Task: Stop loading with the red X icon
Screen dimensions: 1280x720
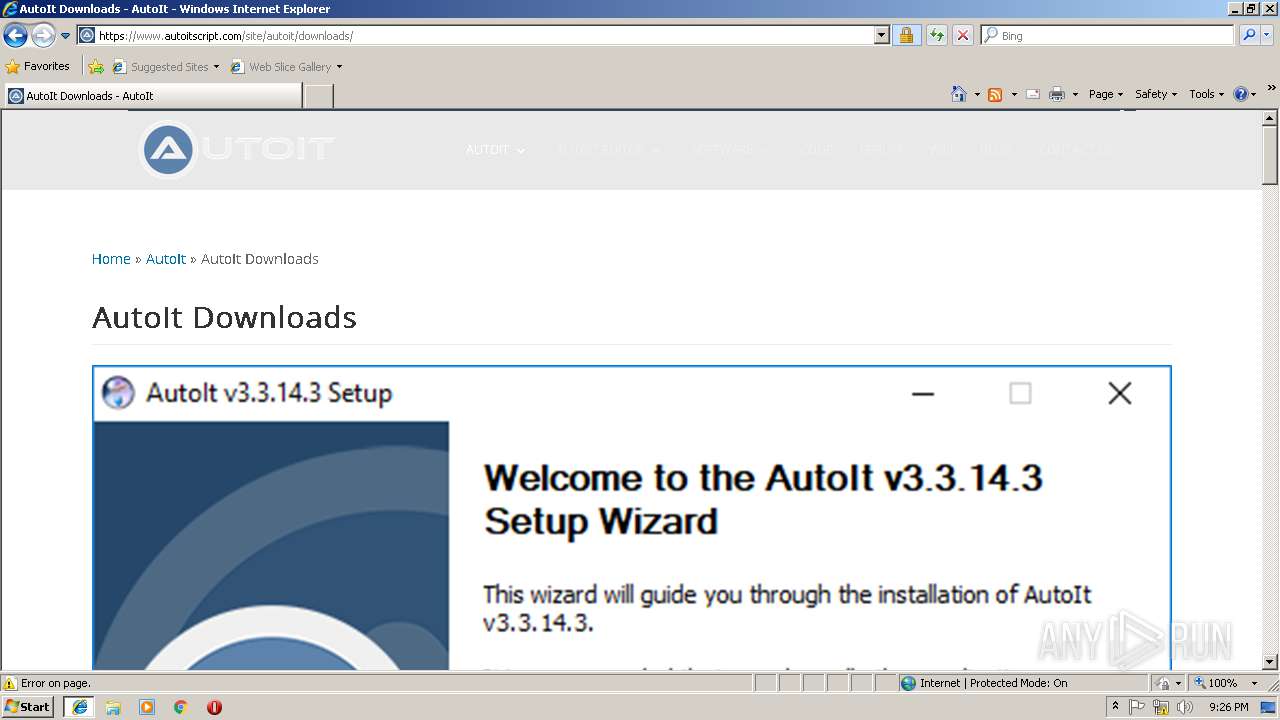Action: pos(962,36)
